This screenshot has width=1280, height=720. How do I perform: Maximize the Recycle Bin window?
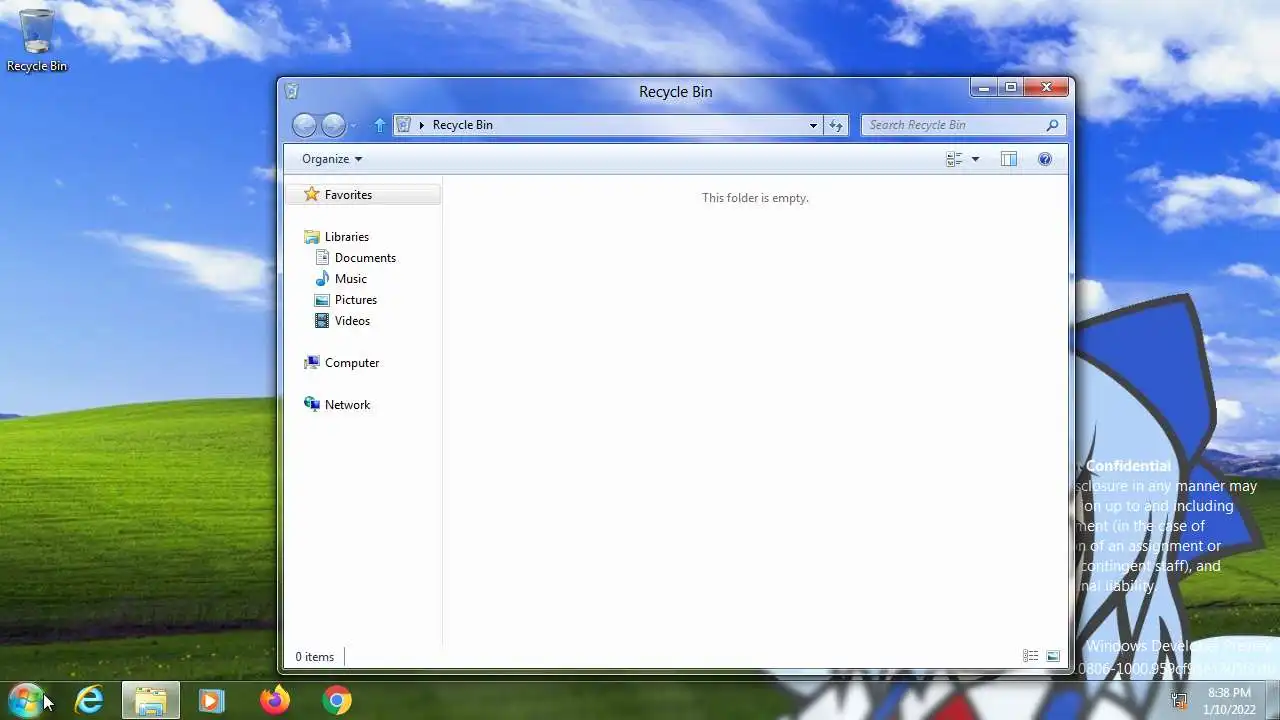pyautogui.click(x=1011, y=88)
